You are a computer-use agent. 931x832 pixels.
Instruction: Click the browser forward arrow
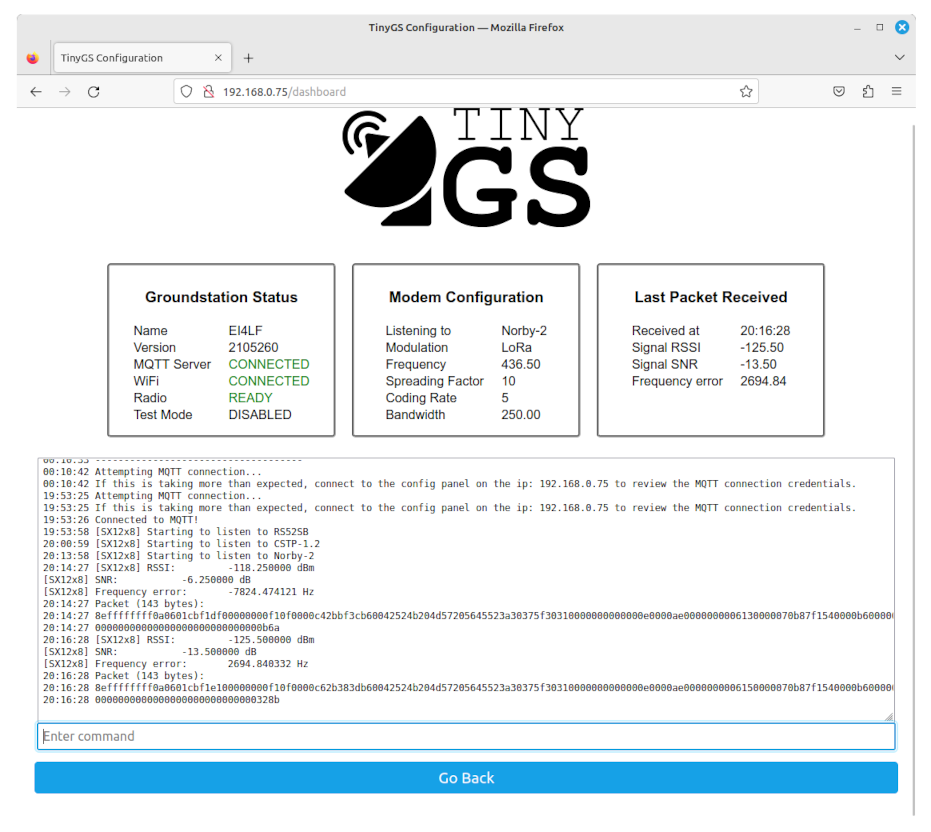(x=65, y=92)
